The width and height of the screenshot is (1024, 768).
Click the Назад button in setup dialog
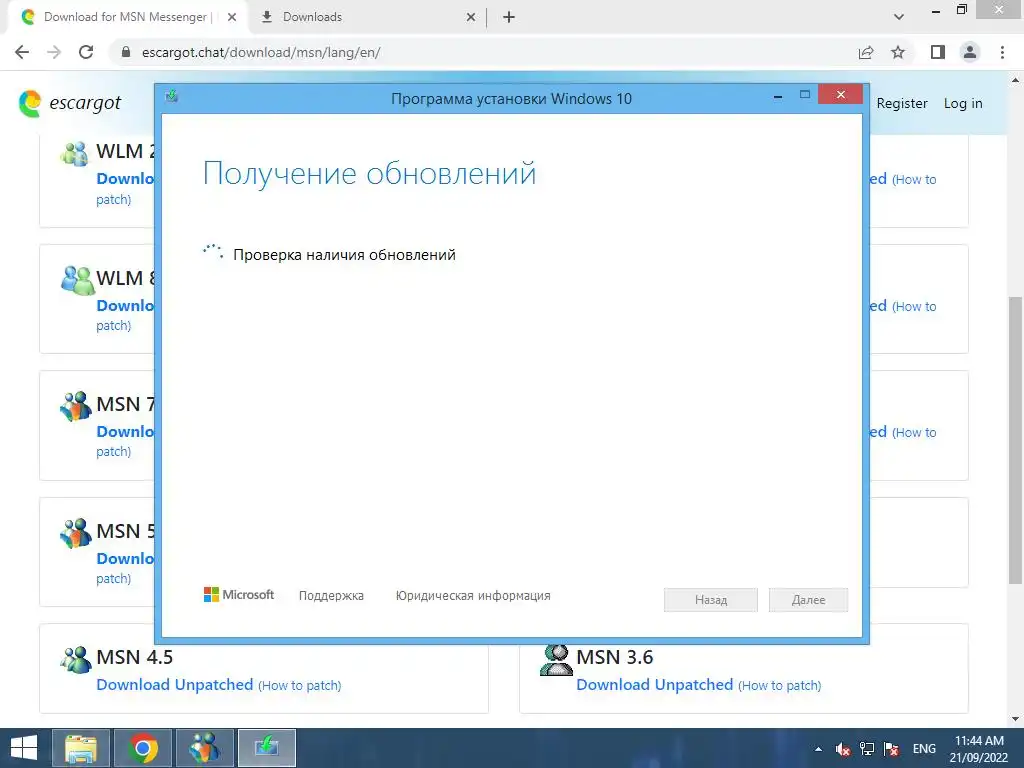pyautogui.click(x=711, y=600)
